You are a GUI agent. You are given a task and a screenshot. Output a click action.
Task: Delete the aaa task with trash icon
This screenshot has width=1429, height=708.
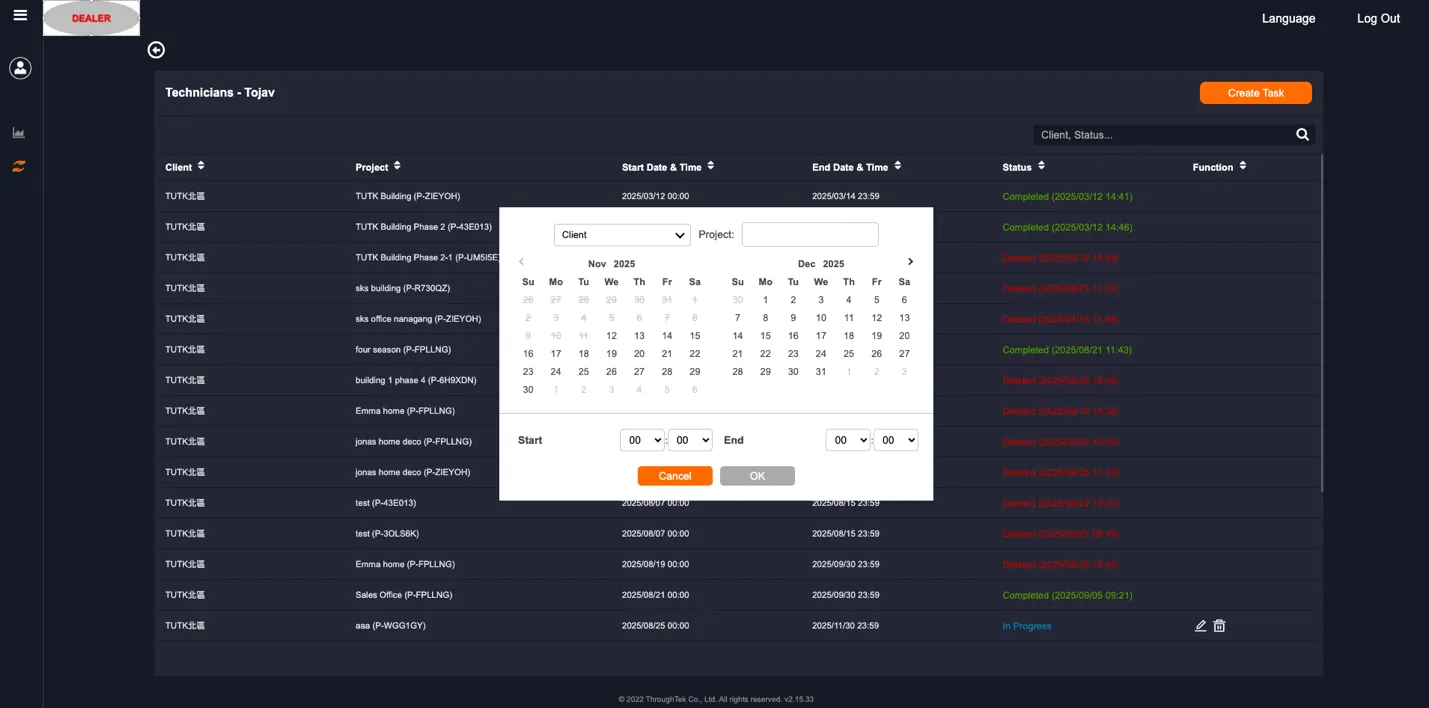(1219, 625)
